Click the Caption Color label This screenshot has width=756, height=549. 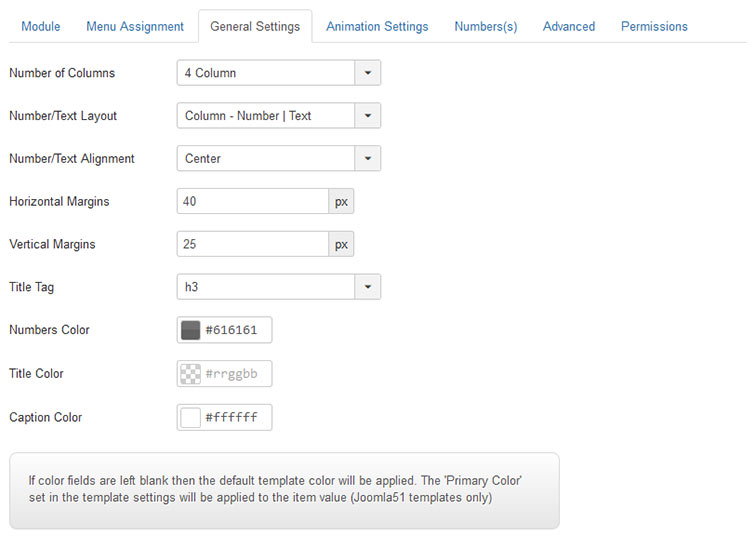tap(46, 417)
